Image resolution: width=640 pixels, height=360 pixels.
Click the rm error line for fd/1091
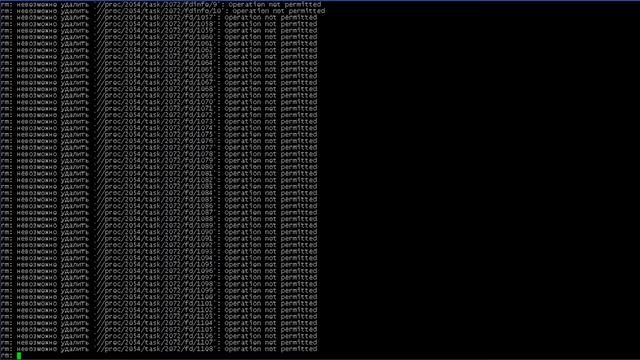(x=158, y=239)
